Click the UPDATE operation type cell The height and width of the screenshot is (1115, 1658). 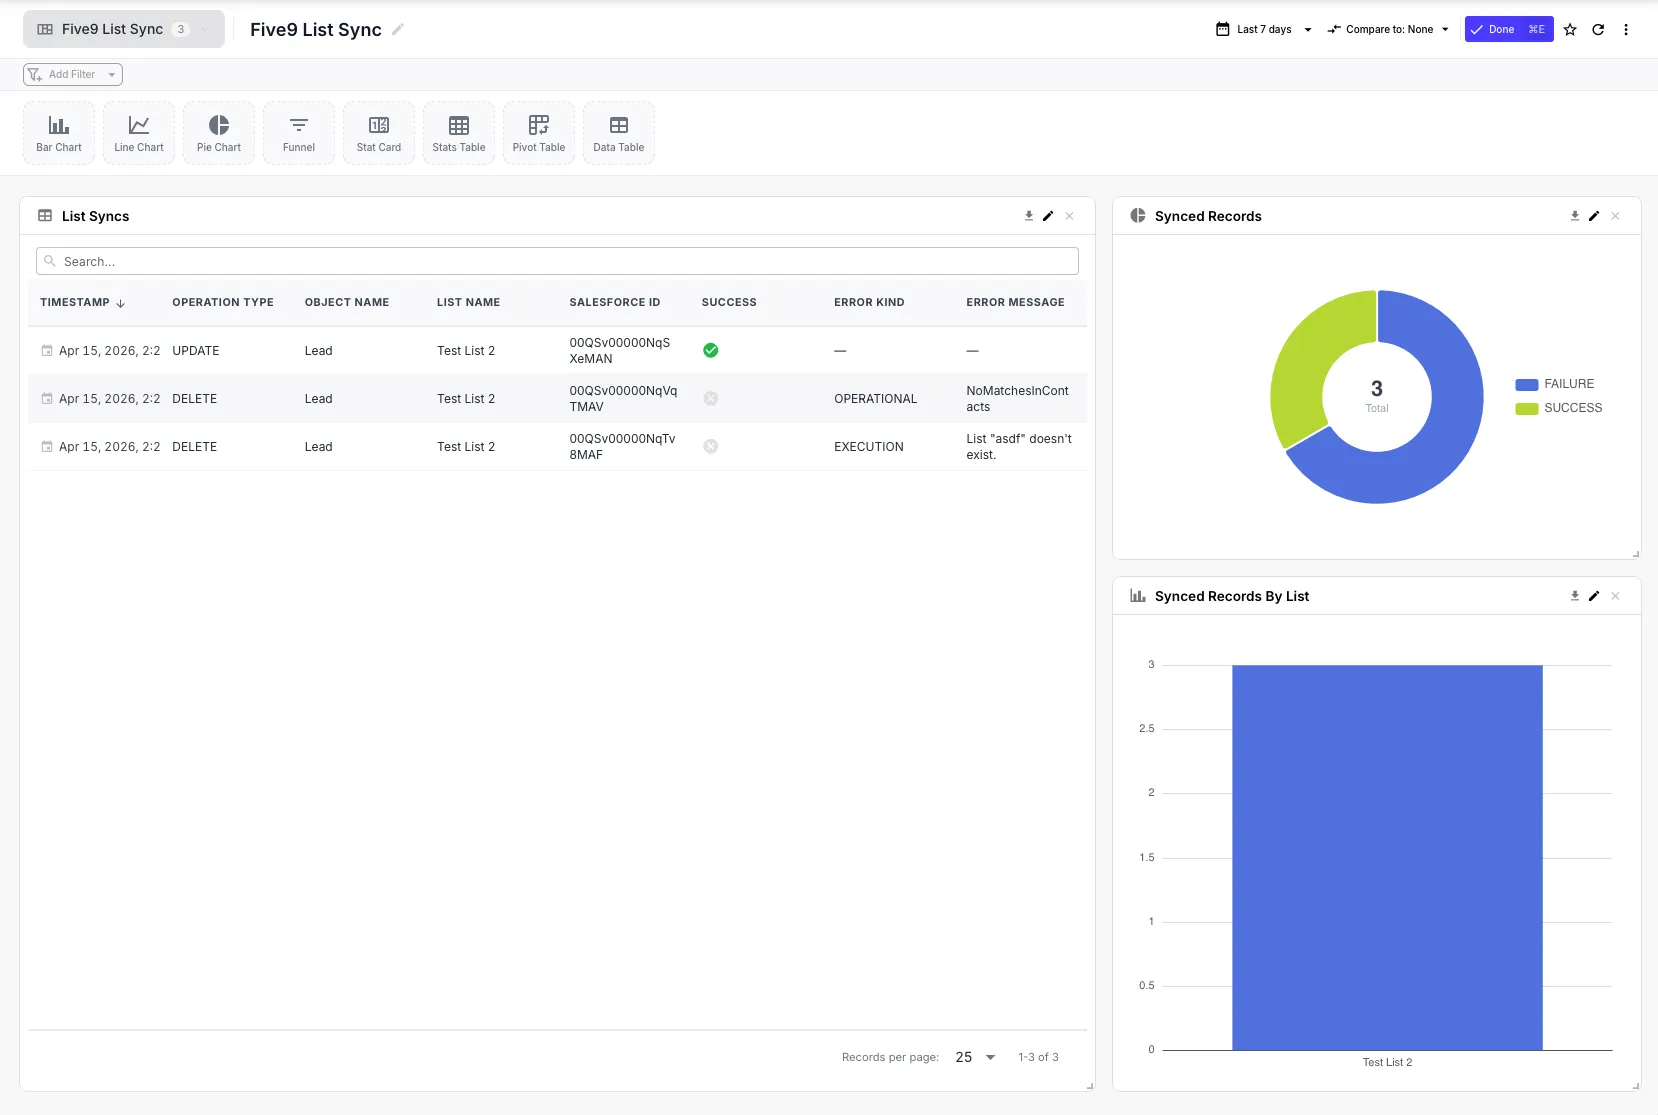tap(196, 350)
